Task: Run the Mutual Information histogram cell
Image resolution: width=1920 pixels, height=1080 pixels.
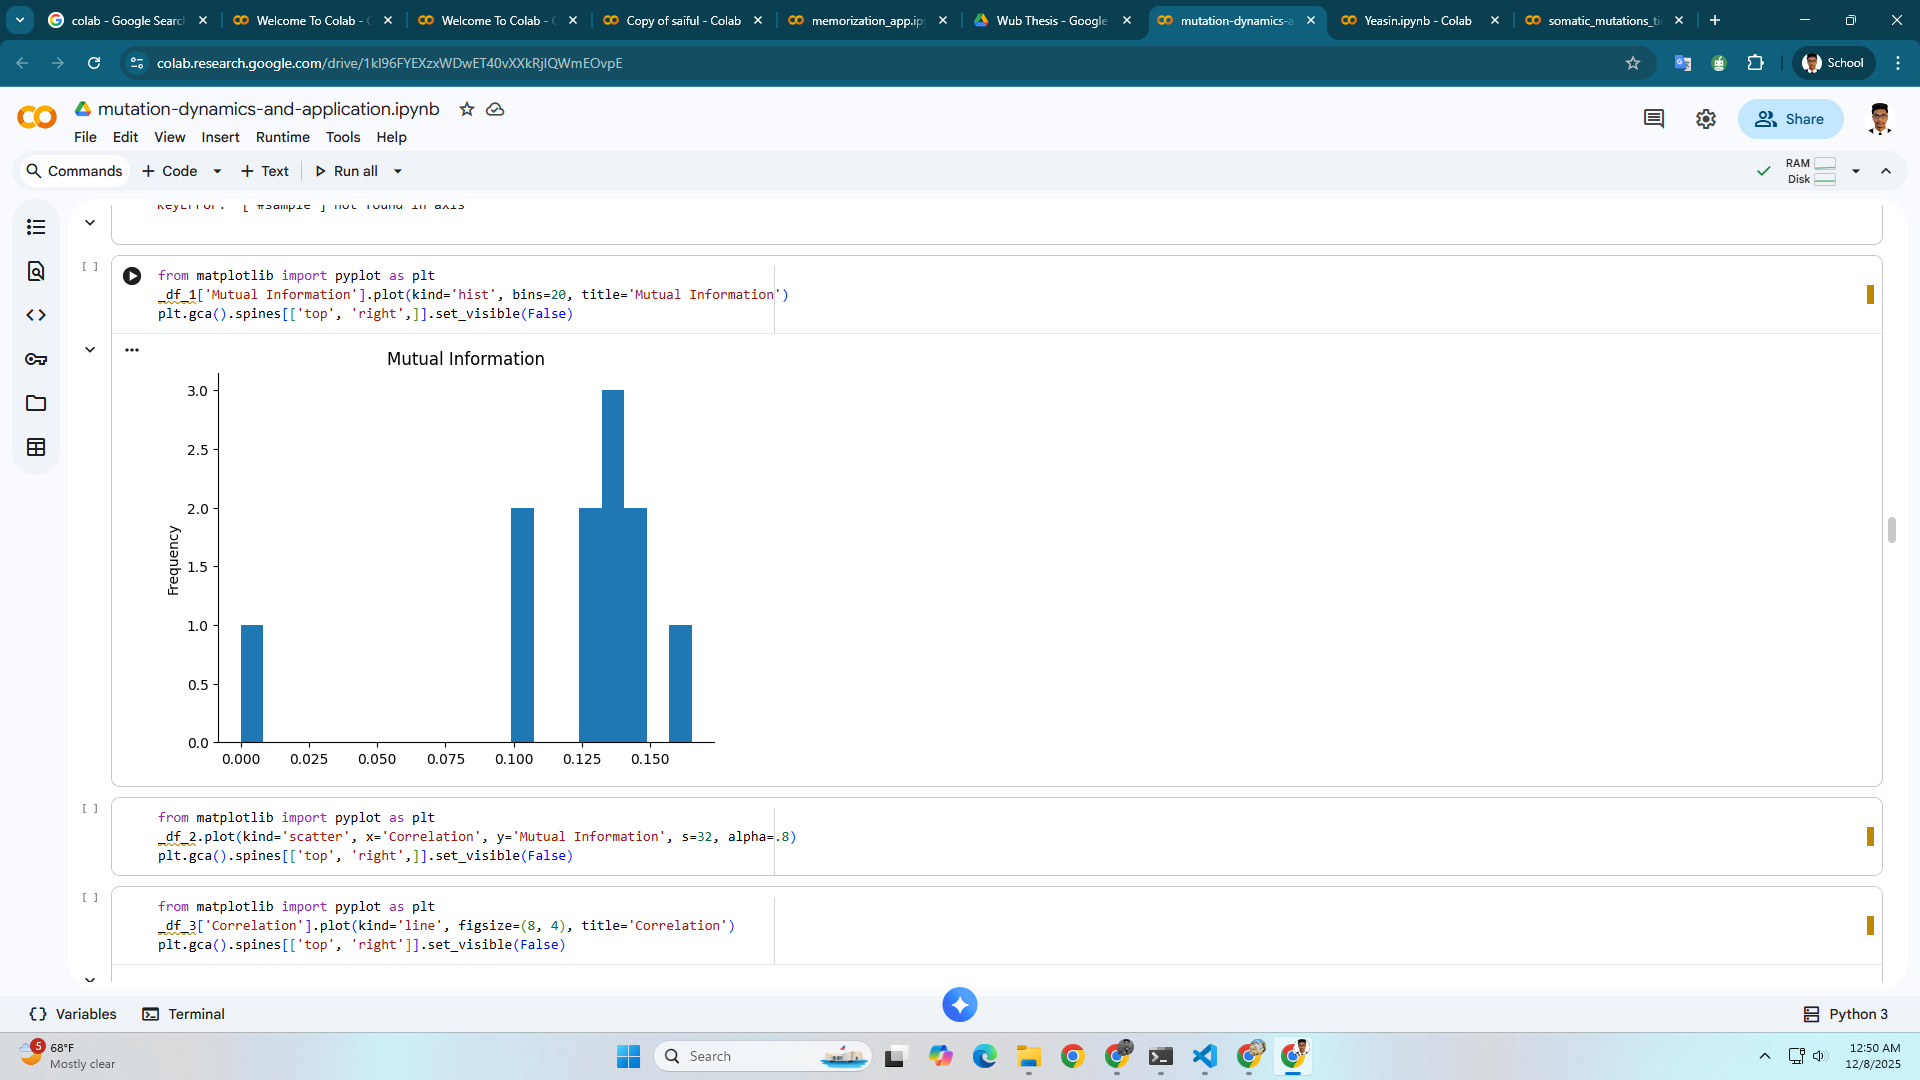Action: 131,276
